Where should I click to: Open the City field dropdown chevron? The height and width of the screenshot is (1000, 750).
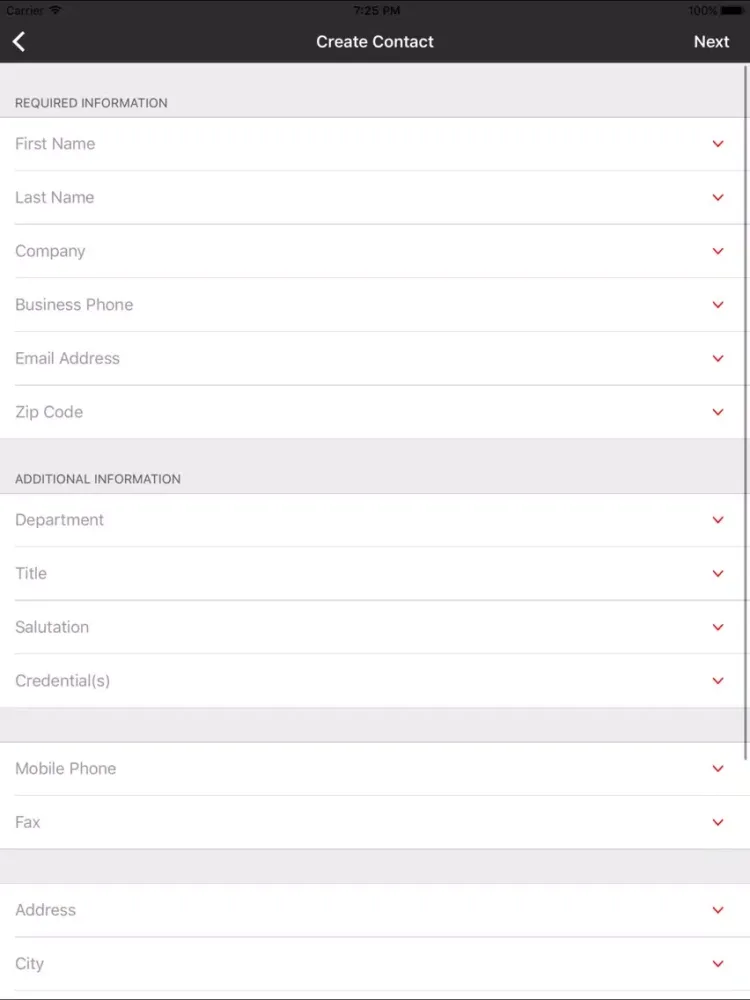[717, 963]
